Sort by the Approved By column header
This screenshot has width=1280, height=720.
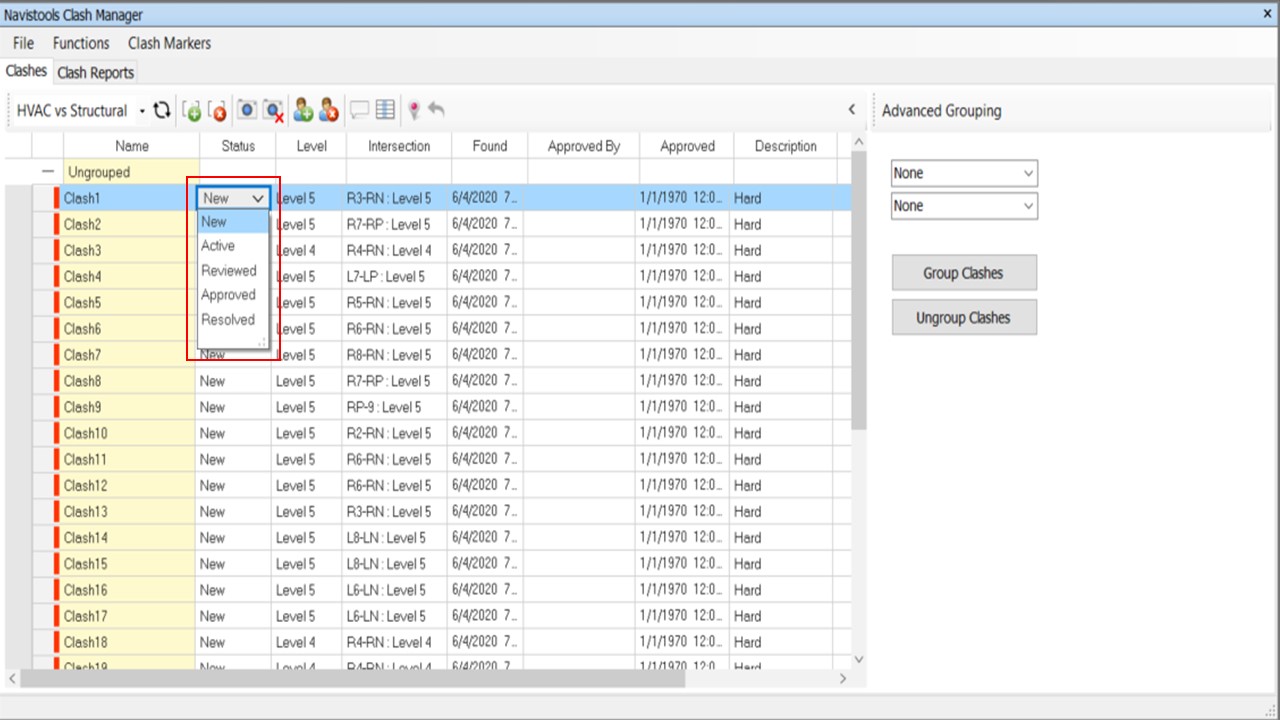584,146
